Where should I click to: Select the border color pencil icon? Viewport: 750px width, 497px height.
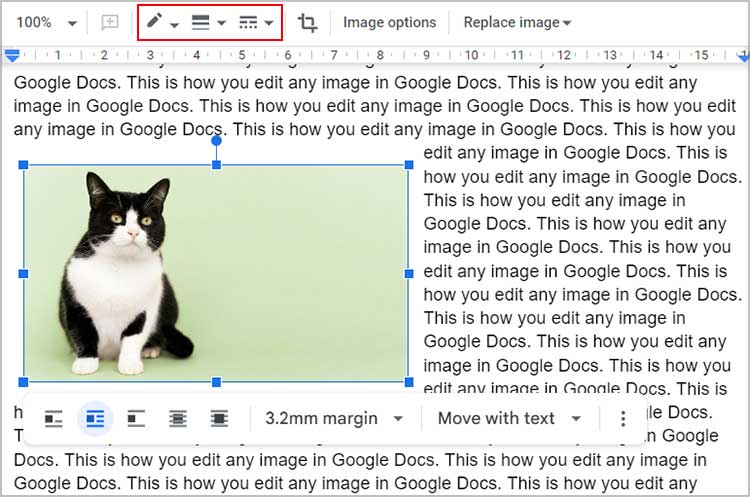pos(154,21)
